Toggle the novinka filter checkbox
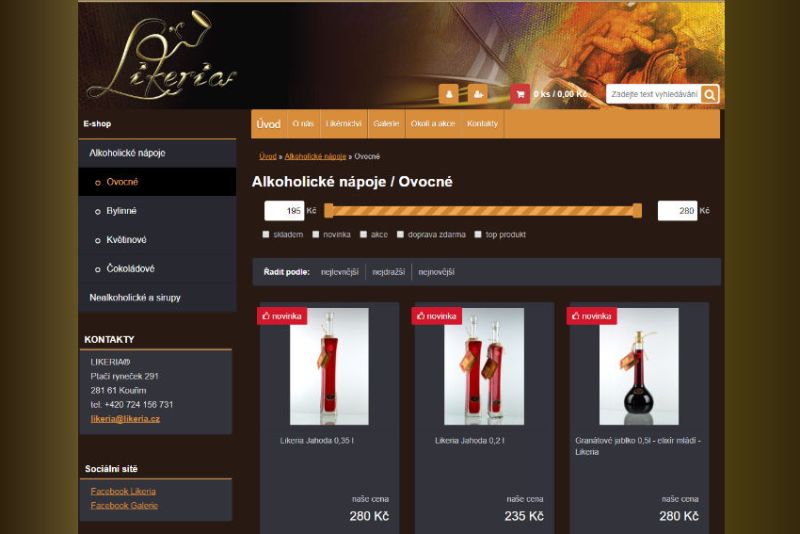800x534 pixels. tap(316, 235)
